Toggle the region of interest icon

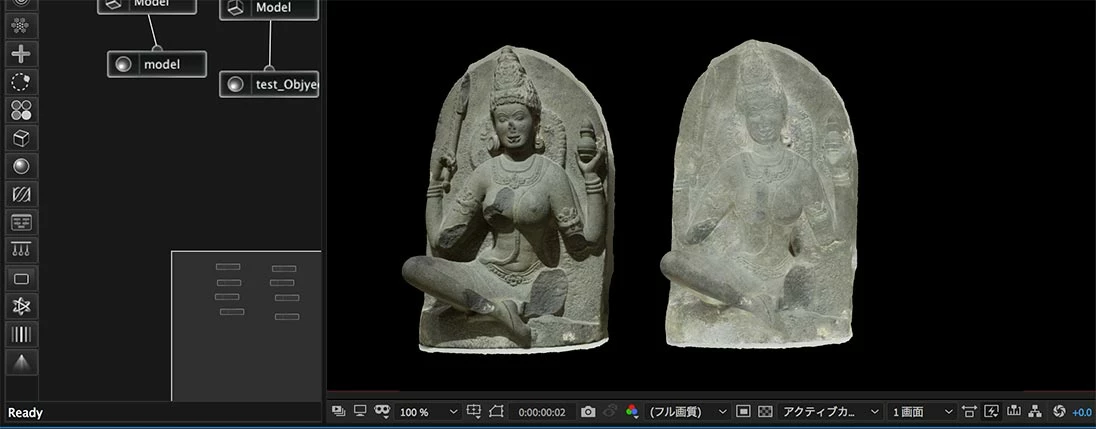tap(496, 412)
